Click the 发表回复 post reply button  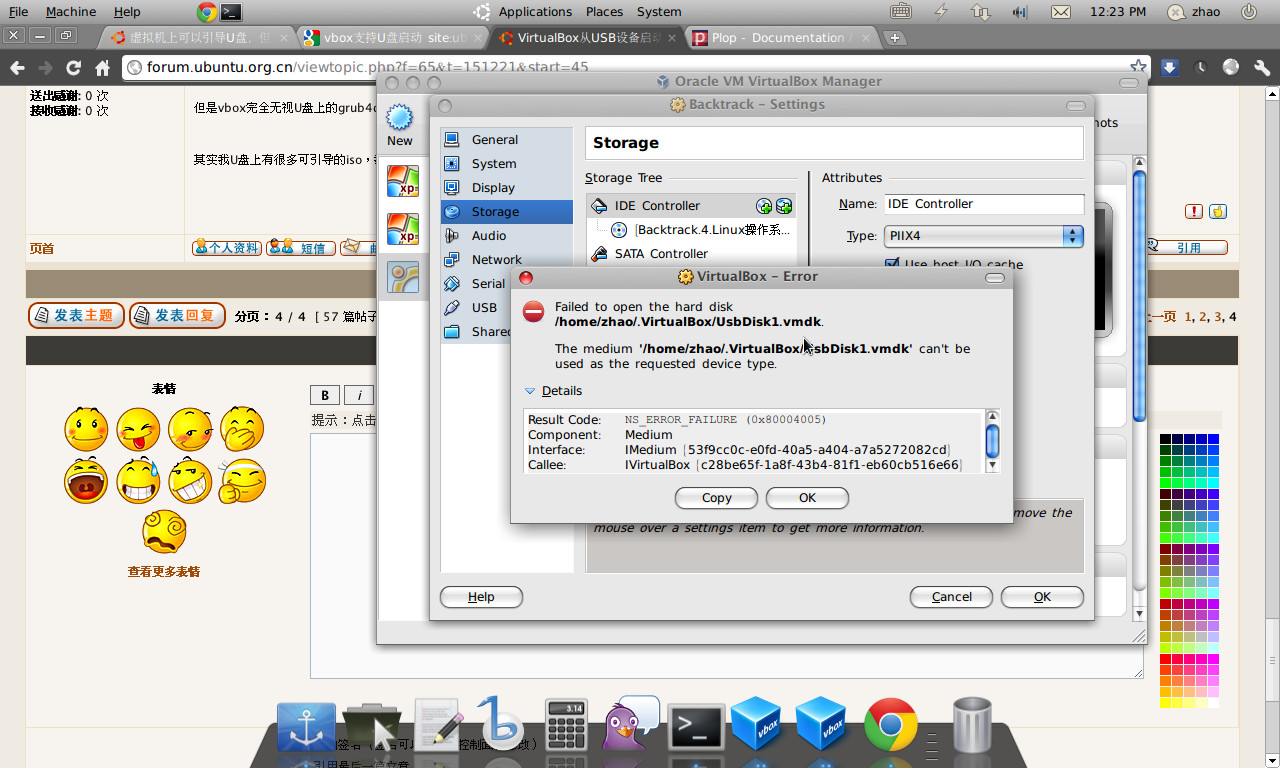pos(177,316)
